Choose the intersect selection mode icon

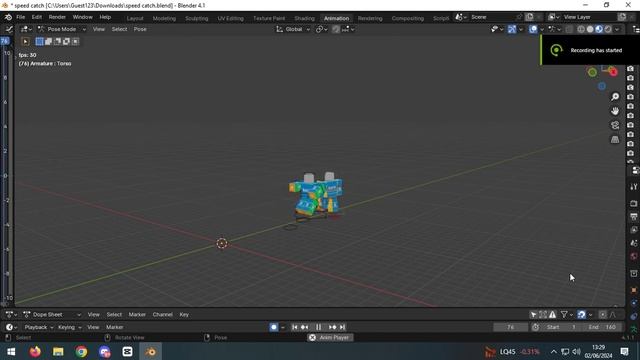tap(75, 41)
